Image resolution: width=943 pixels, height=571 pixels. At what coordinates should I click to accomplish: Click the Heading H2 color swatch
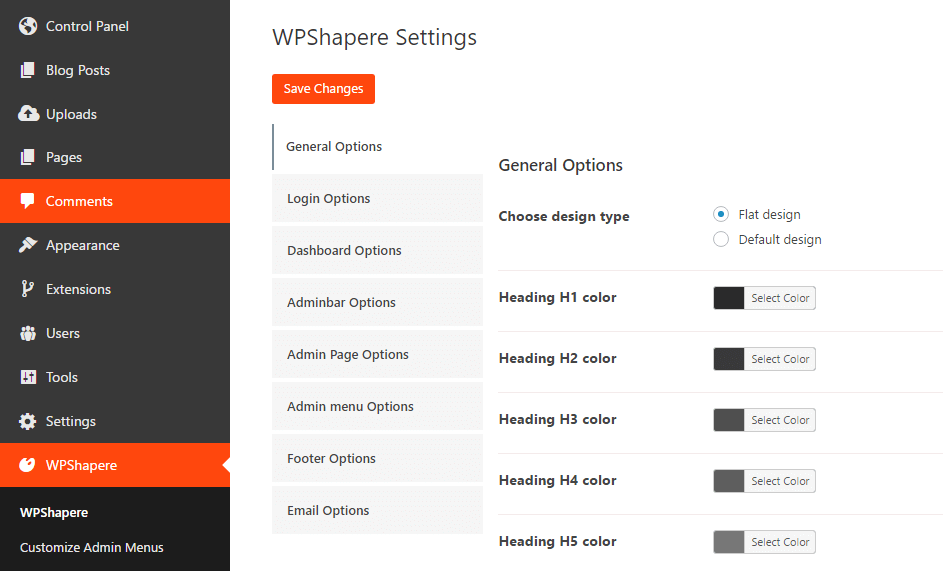pos(729,359)
